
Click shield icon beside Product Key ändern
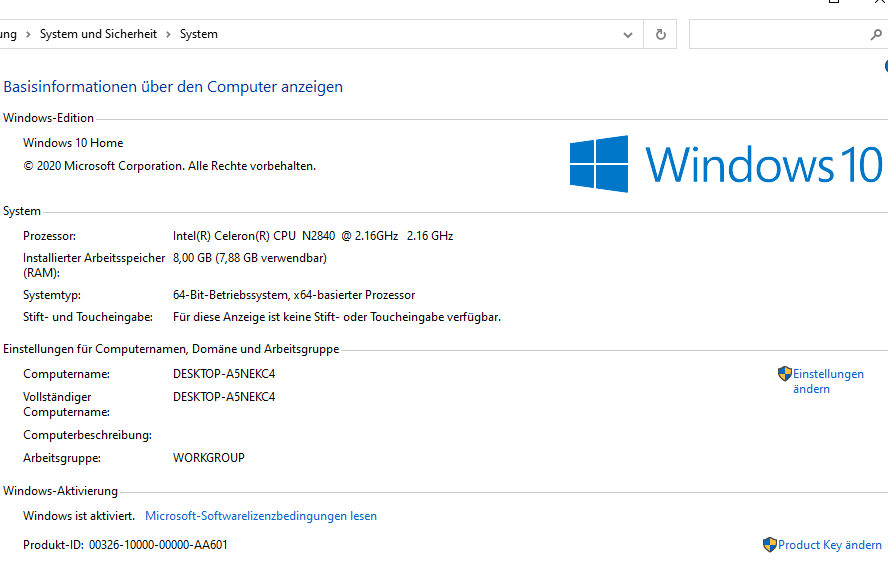(x=770, y=545)
